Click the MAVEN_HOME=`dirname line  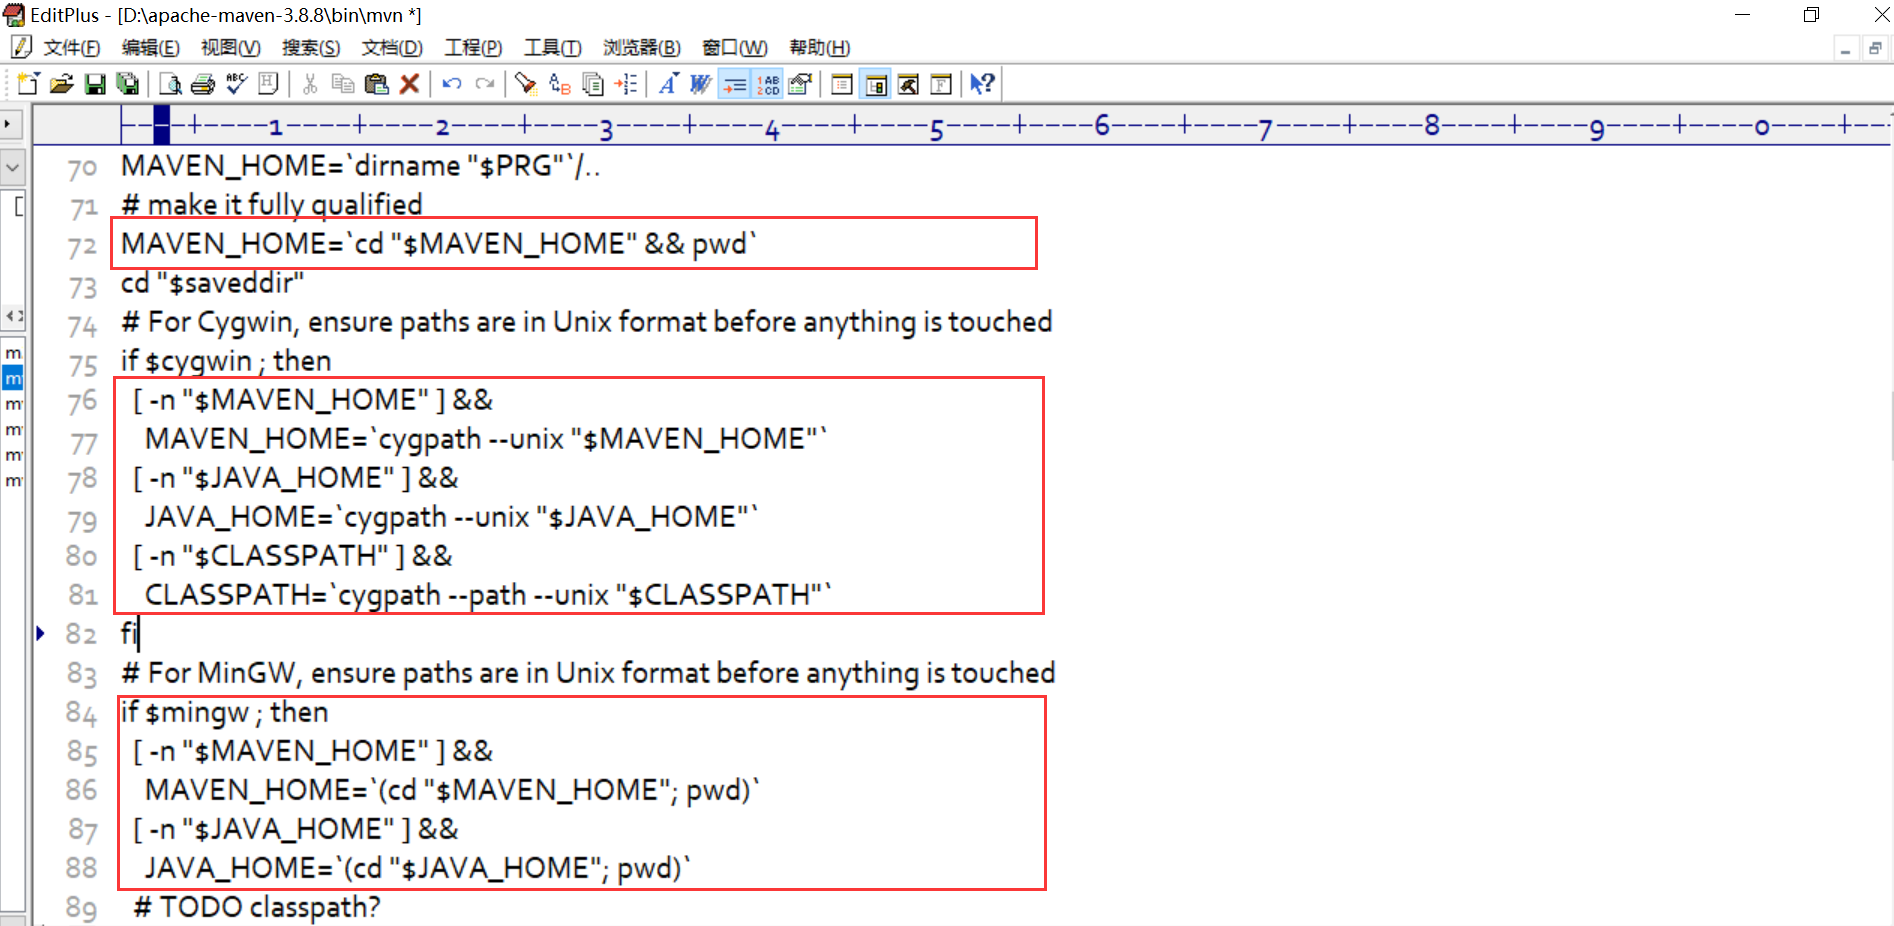(361, 166)
